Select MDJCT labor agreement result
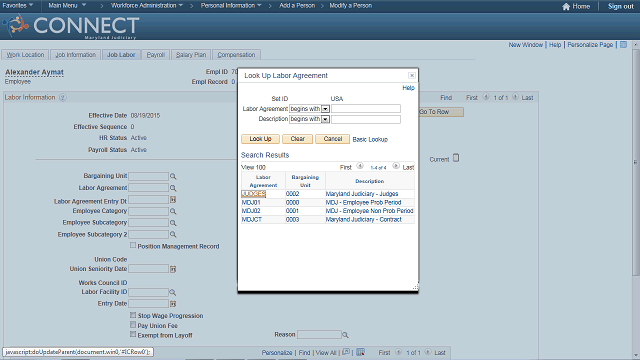640x360 pixels. click(x=252, y=220)
